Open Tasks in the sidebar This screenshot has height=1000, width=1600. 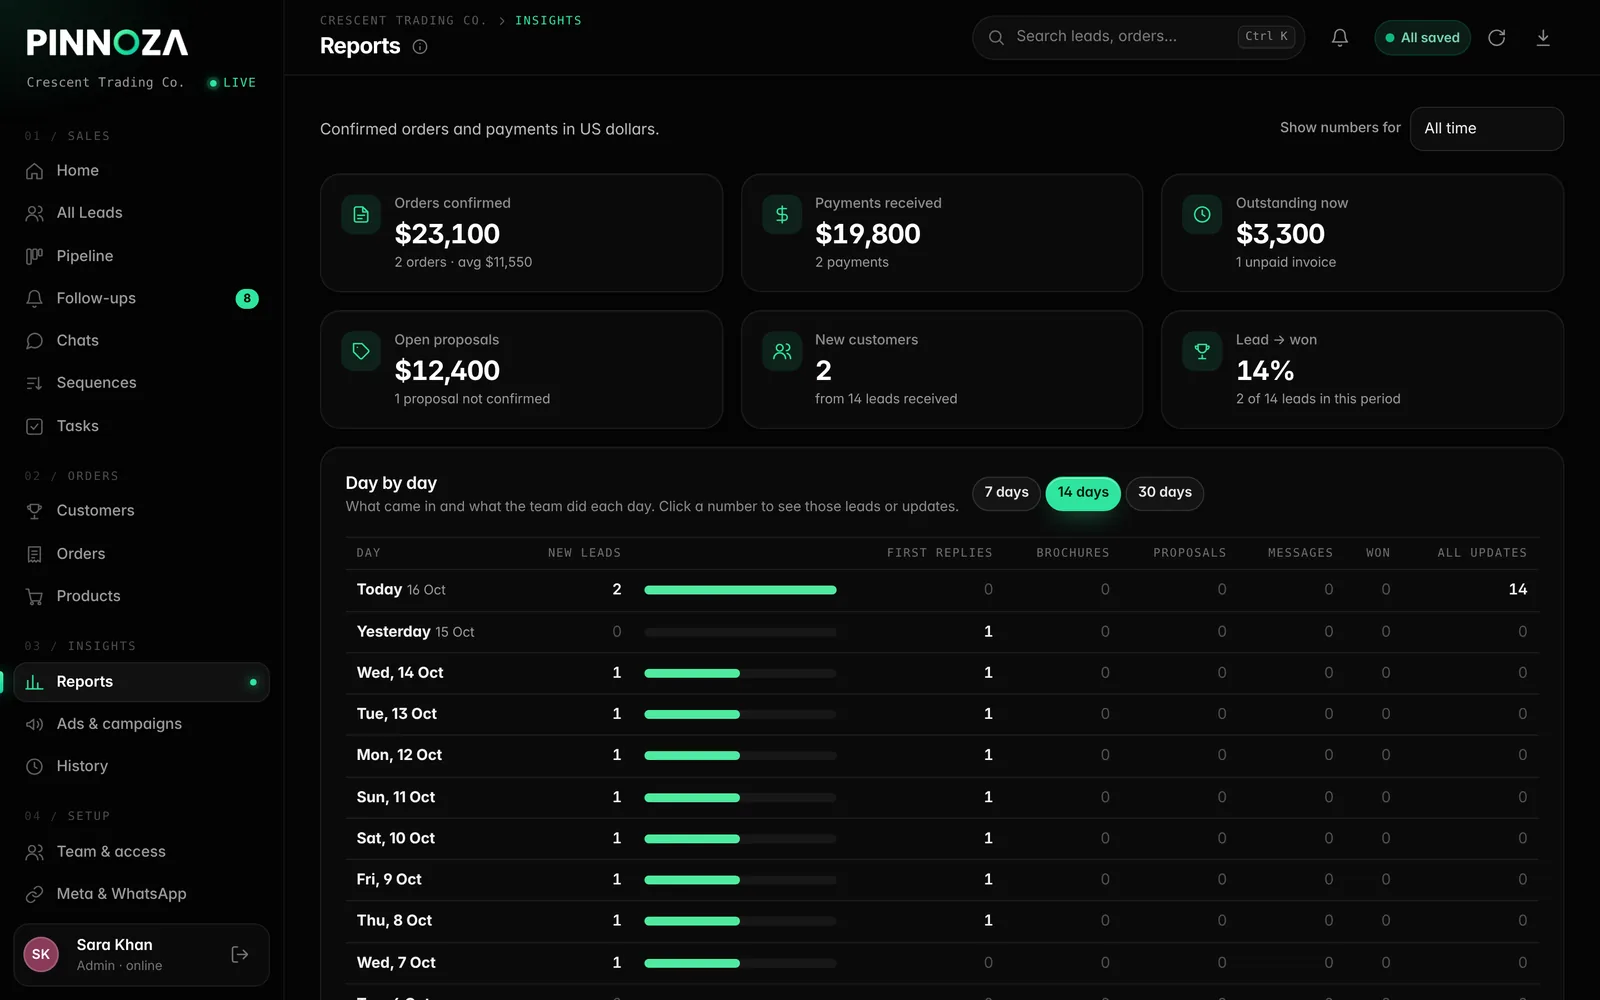click(x=142, y=426)
